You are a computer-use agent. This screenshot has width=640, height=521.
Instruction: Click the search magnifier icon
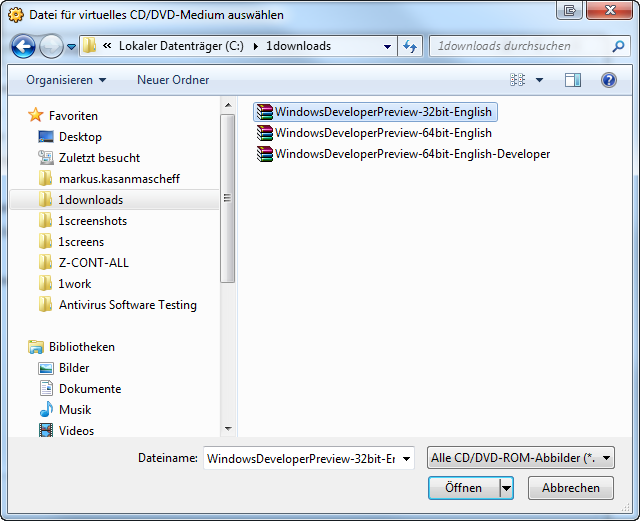(x=619, y=46)
